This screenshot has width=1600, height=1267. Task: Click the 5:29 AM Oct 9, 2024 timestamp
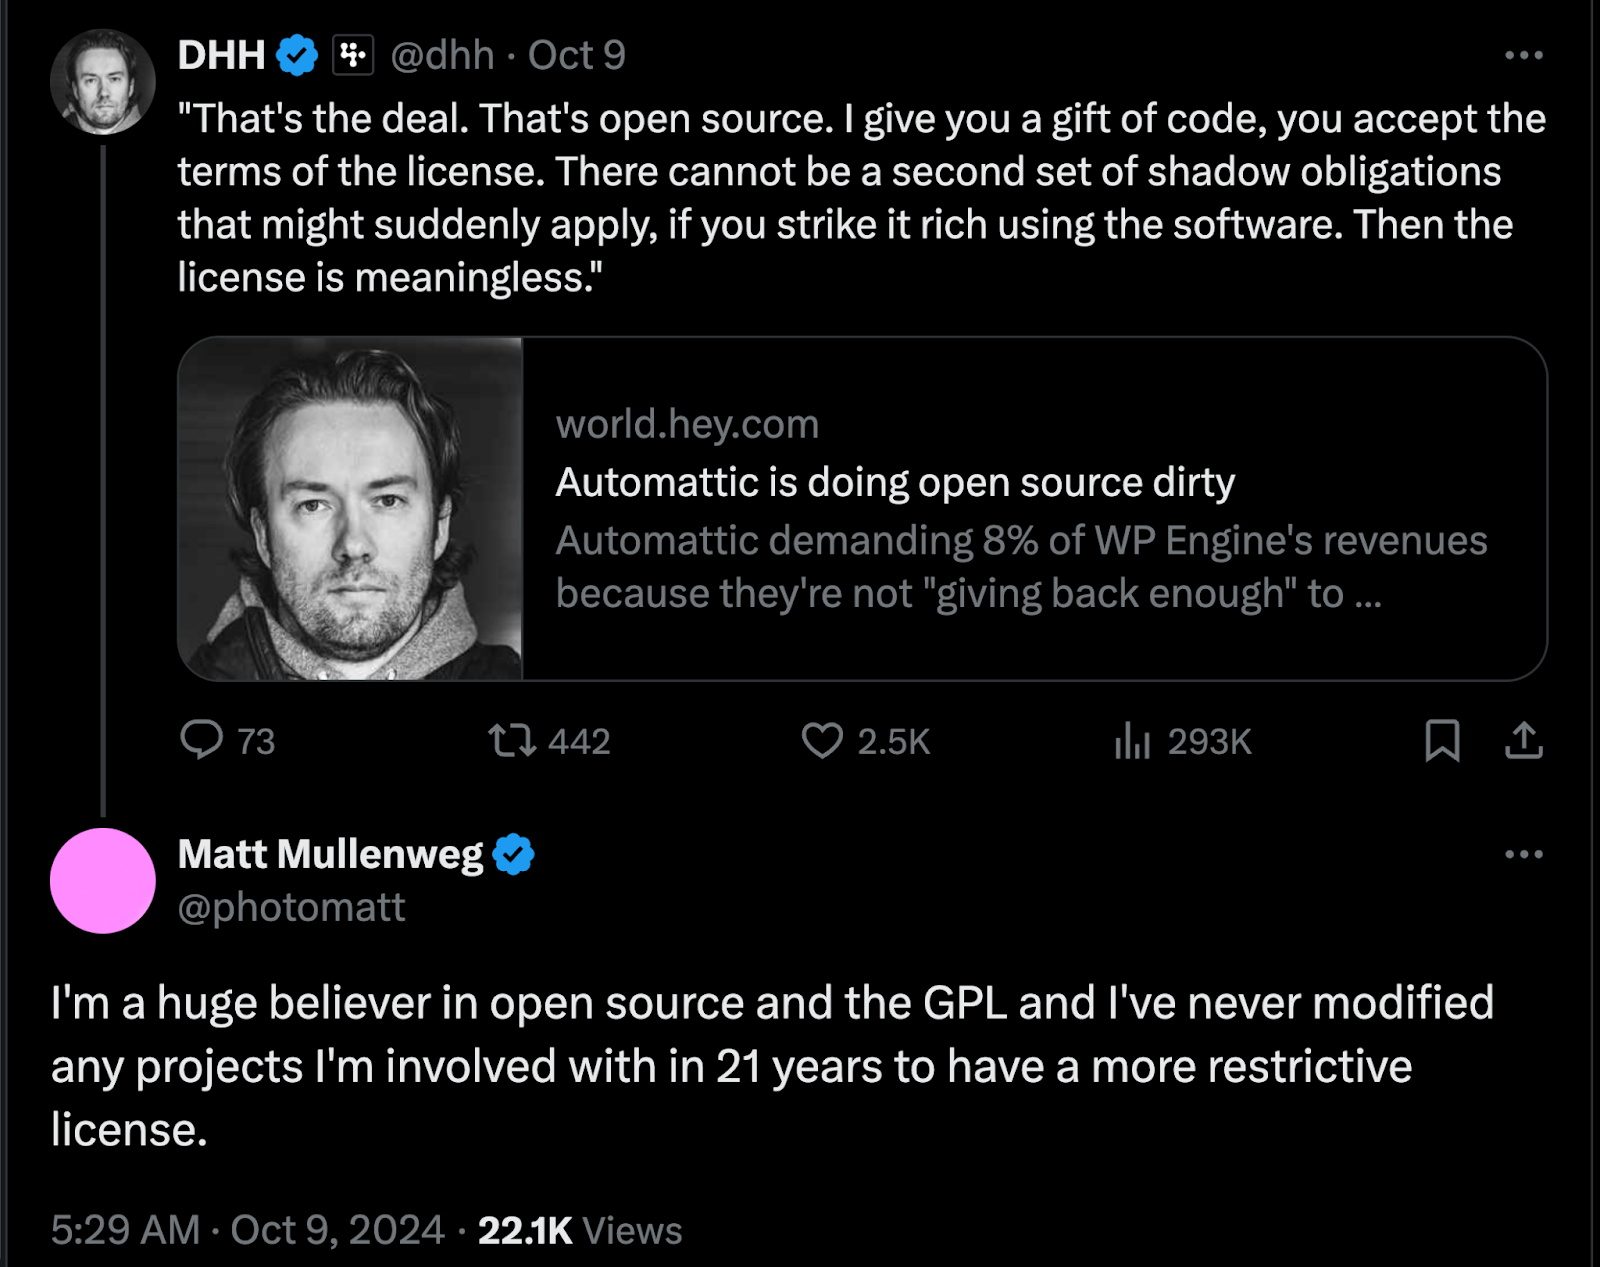tap(247, 1230)
